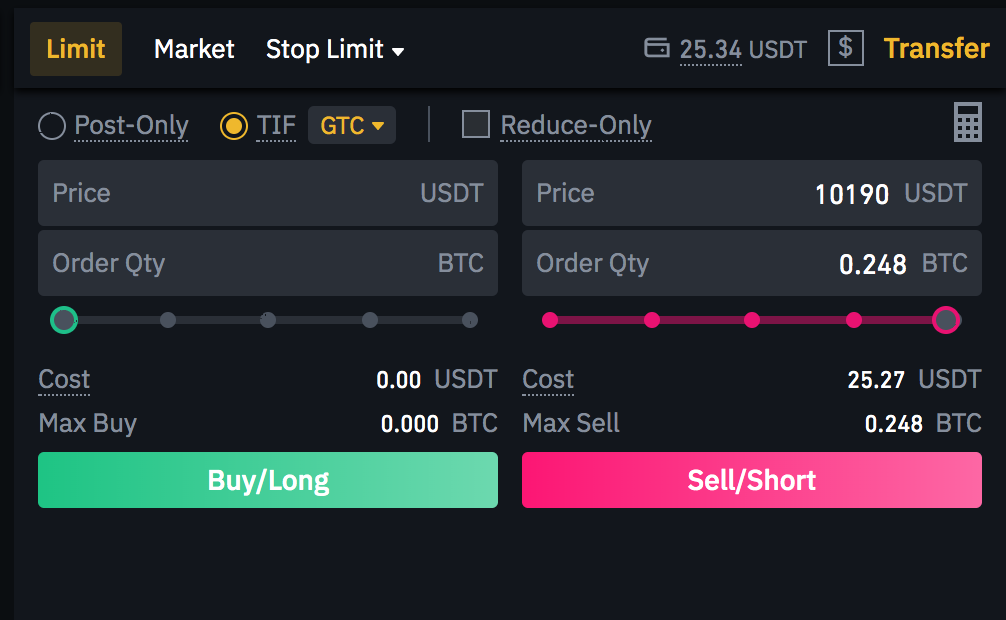Click the sell-side Order Qty field
The height and width of the screenshot is (620, 1006).
point(751,263)
